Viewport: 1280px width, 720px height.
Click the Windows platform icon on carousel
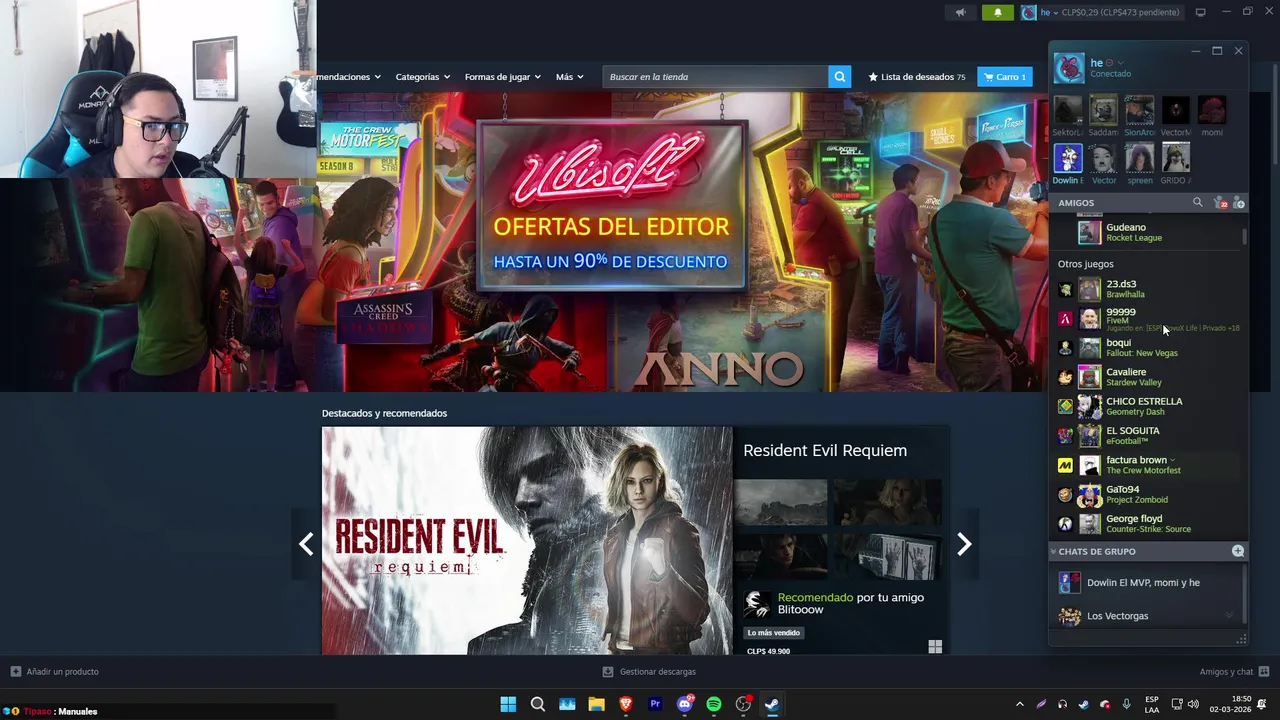click(x=935, y=647)
